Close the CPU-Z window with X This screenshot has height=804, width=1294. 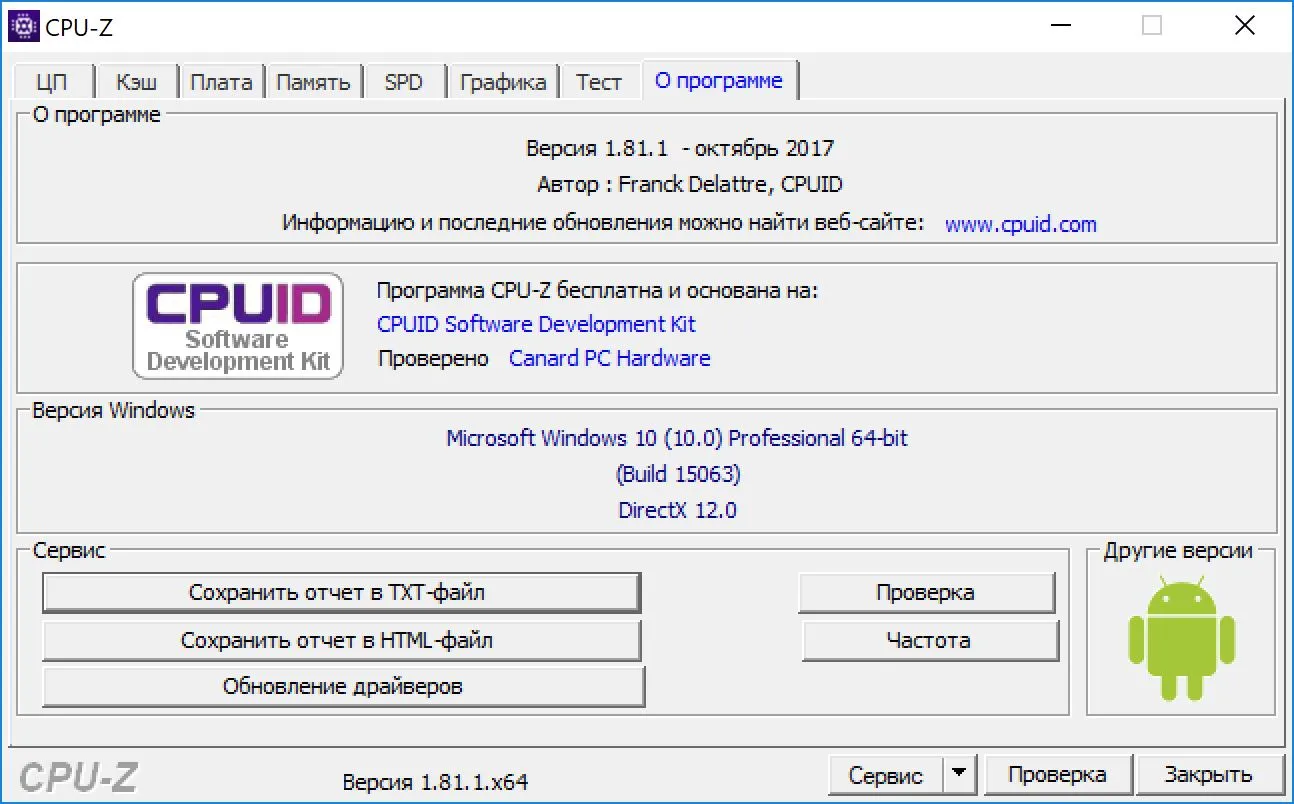tap(1245, 26)
